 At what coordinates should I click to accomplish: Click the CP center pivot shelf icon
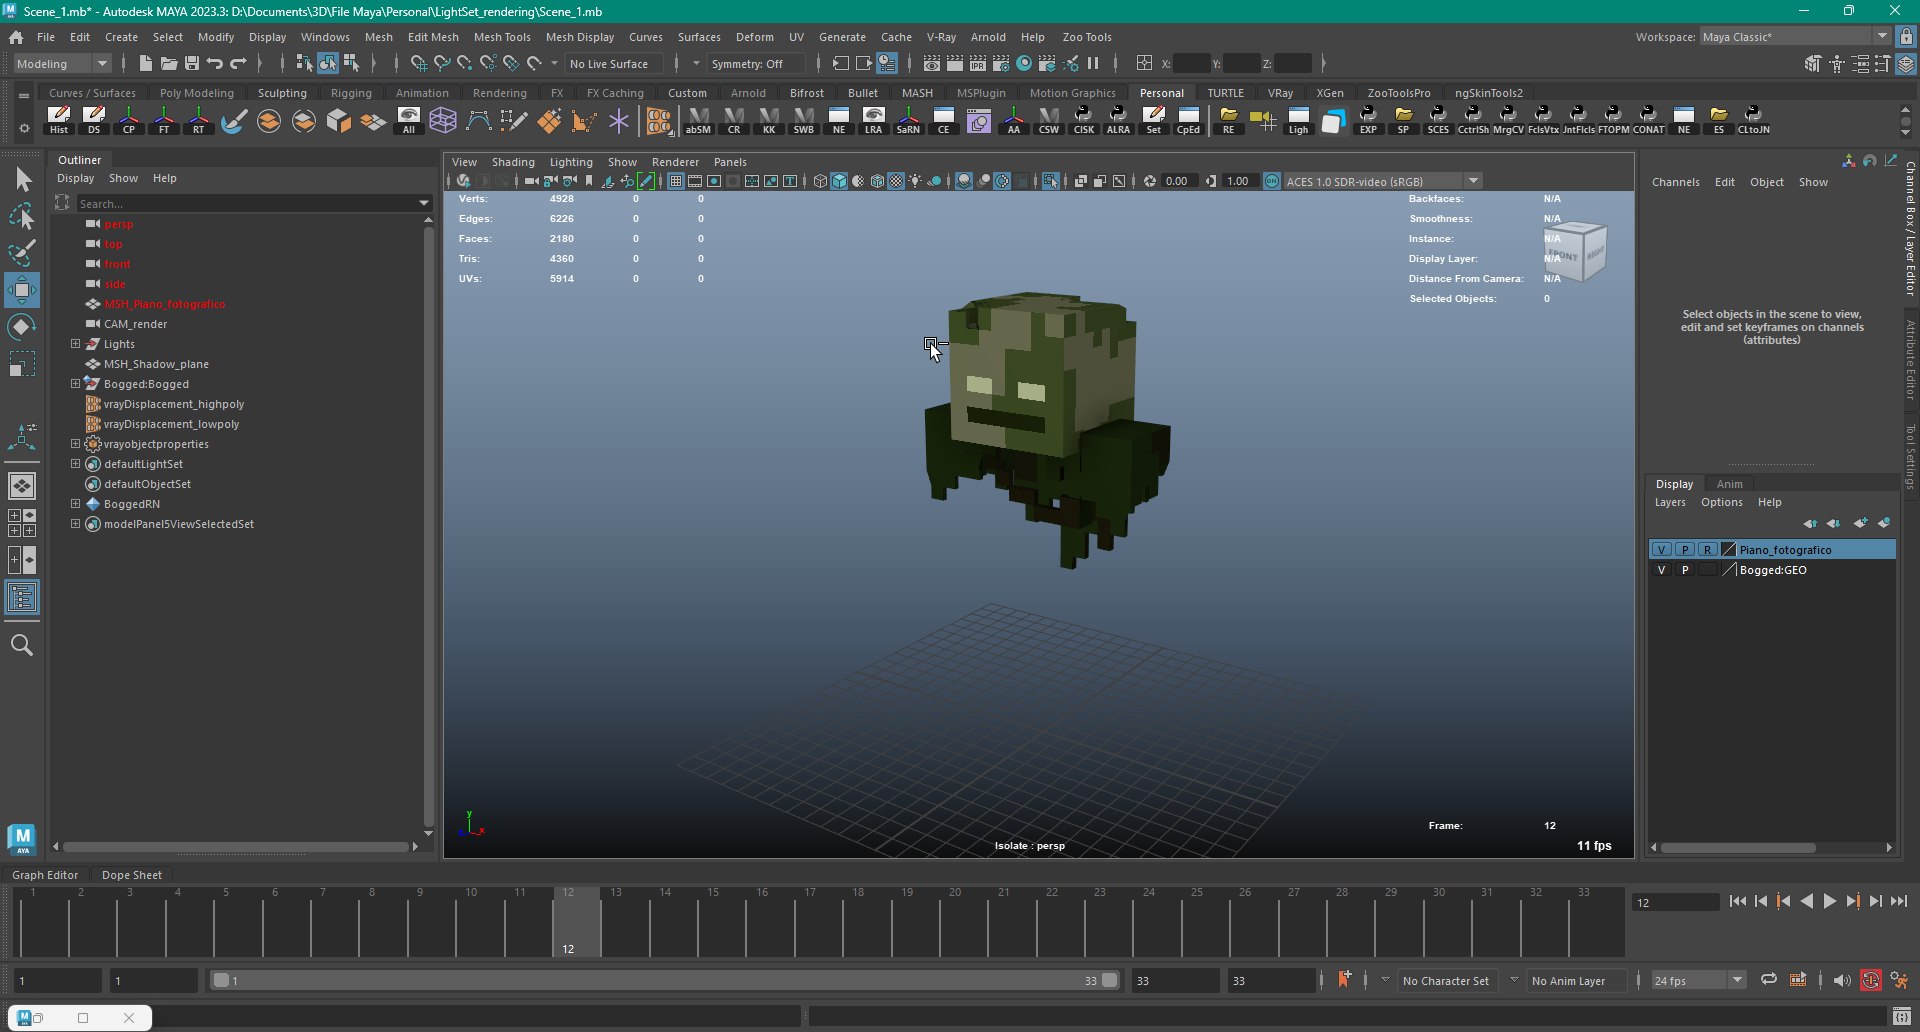[129, 120]
